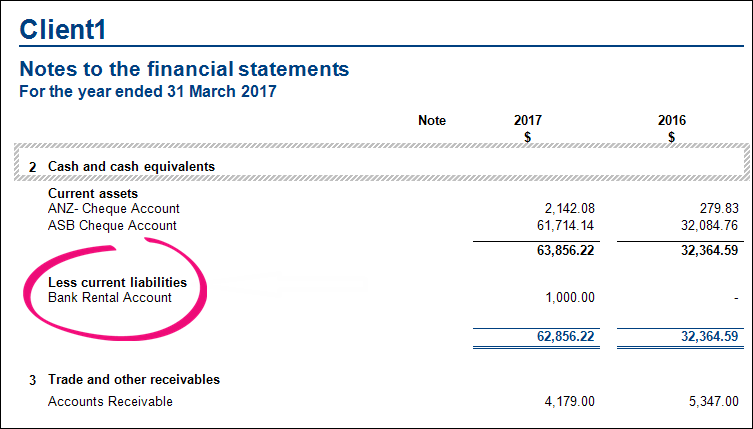Click the 'Less current liabilities' subheading

click(x=117, y=283)
